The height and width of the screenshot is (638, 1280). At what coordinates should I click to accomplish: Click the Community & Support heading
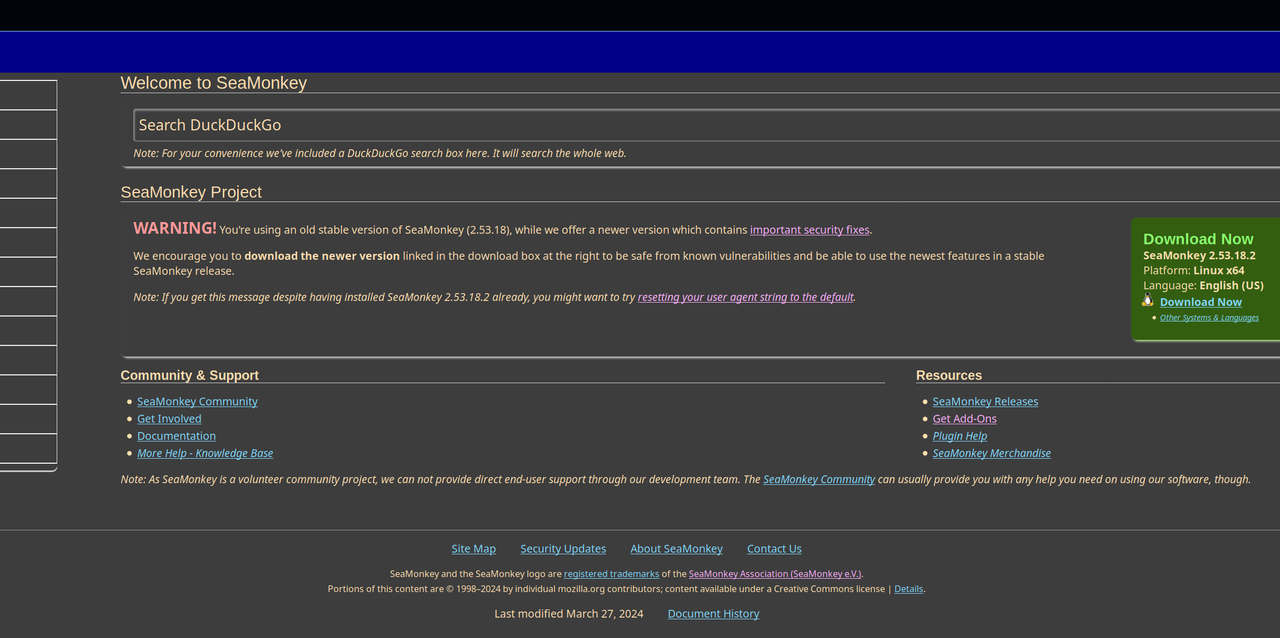coord(189,375)
